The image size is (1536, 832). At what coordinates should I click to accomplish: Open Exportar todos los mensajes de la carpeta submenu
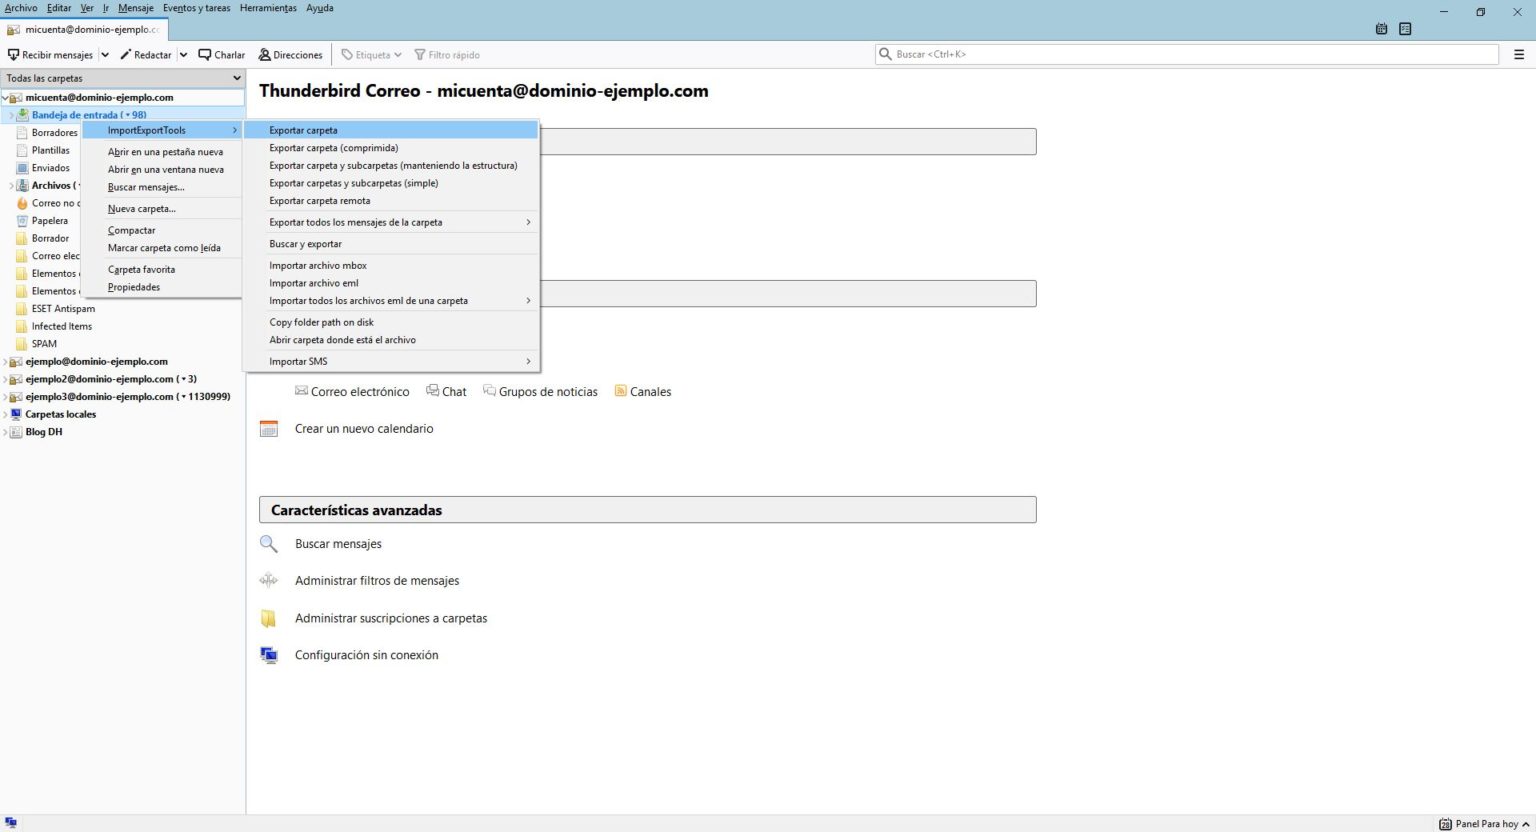click(x=391, y=222)
